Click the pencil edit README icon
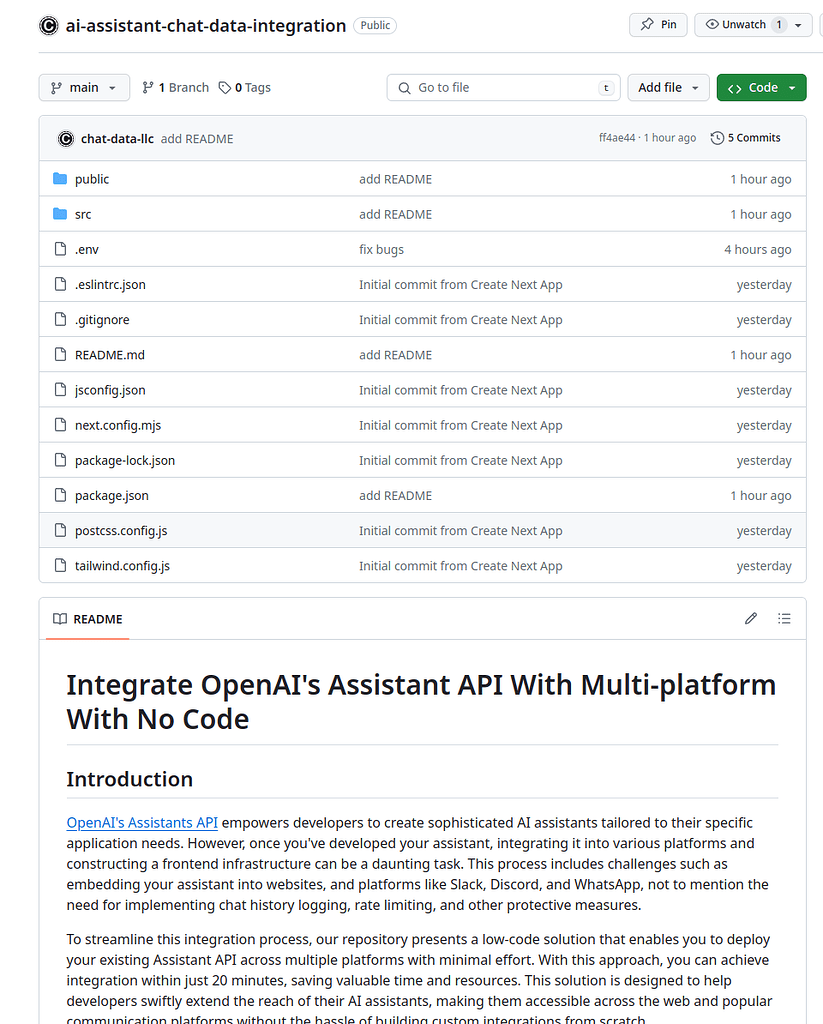The width and height of the screenshot is (823, 1024). (x=751, y=619)
